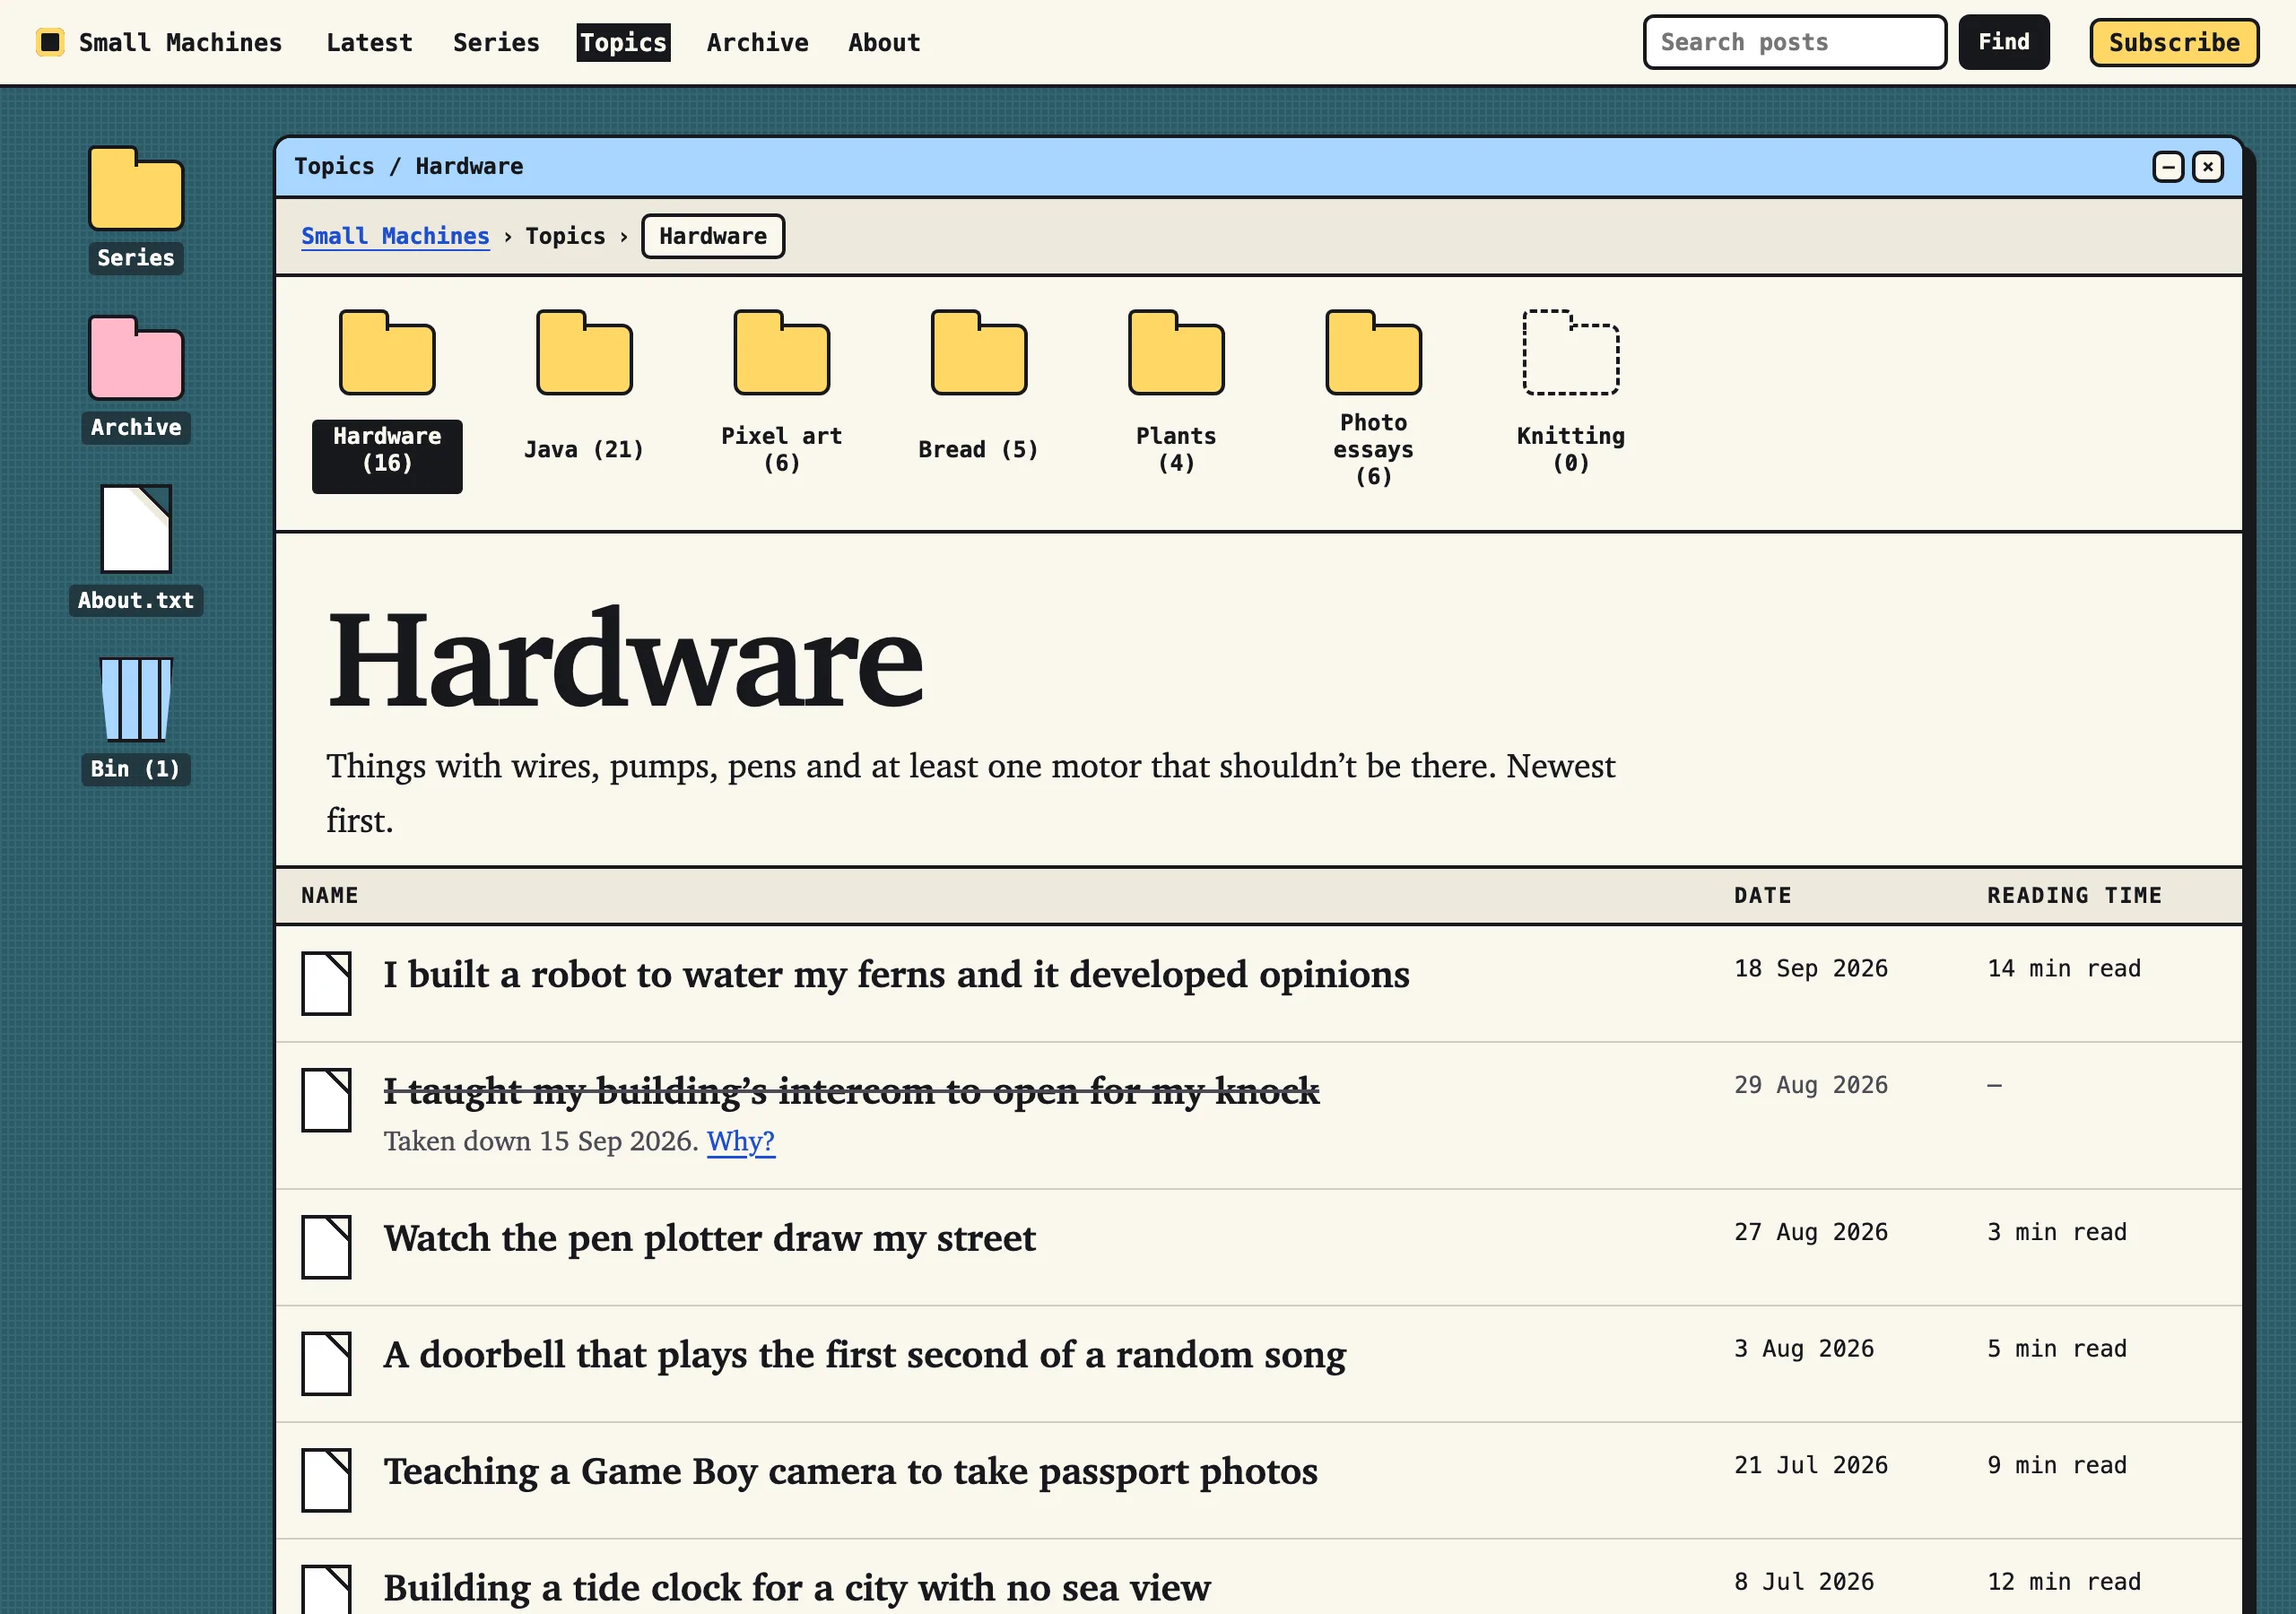
Task: Click file icon beside doorbell post
Action: coord(326,1363)
